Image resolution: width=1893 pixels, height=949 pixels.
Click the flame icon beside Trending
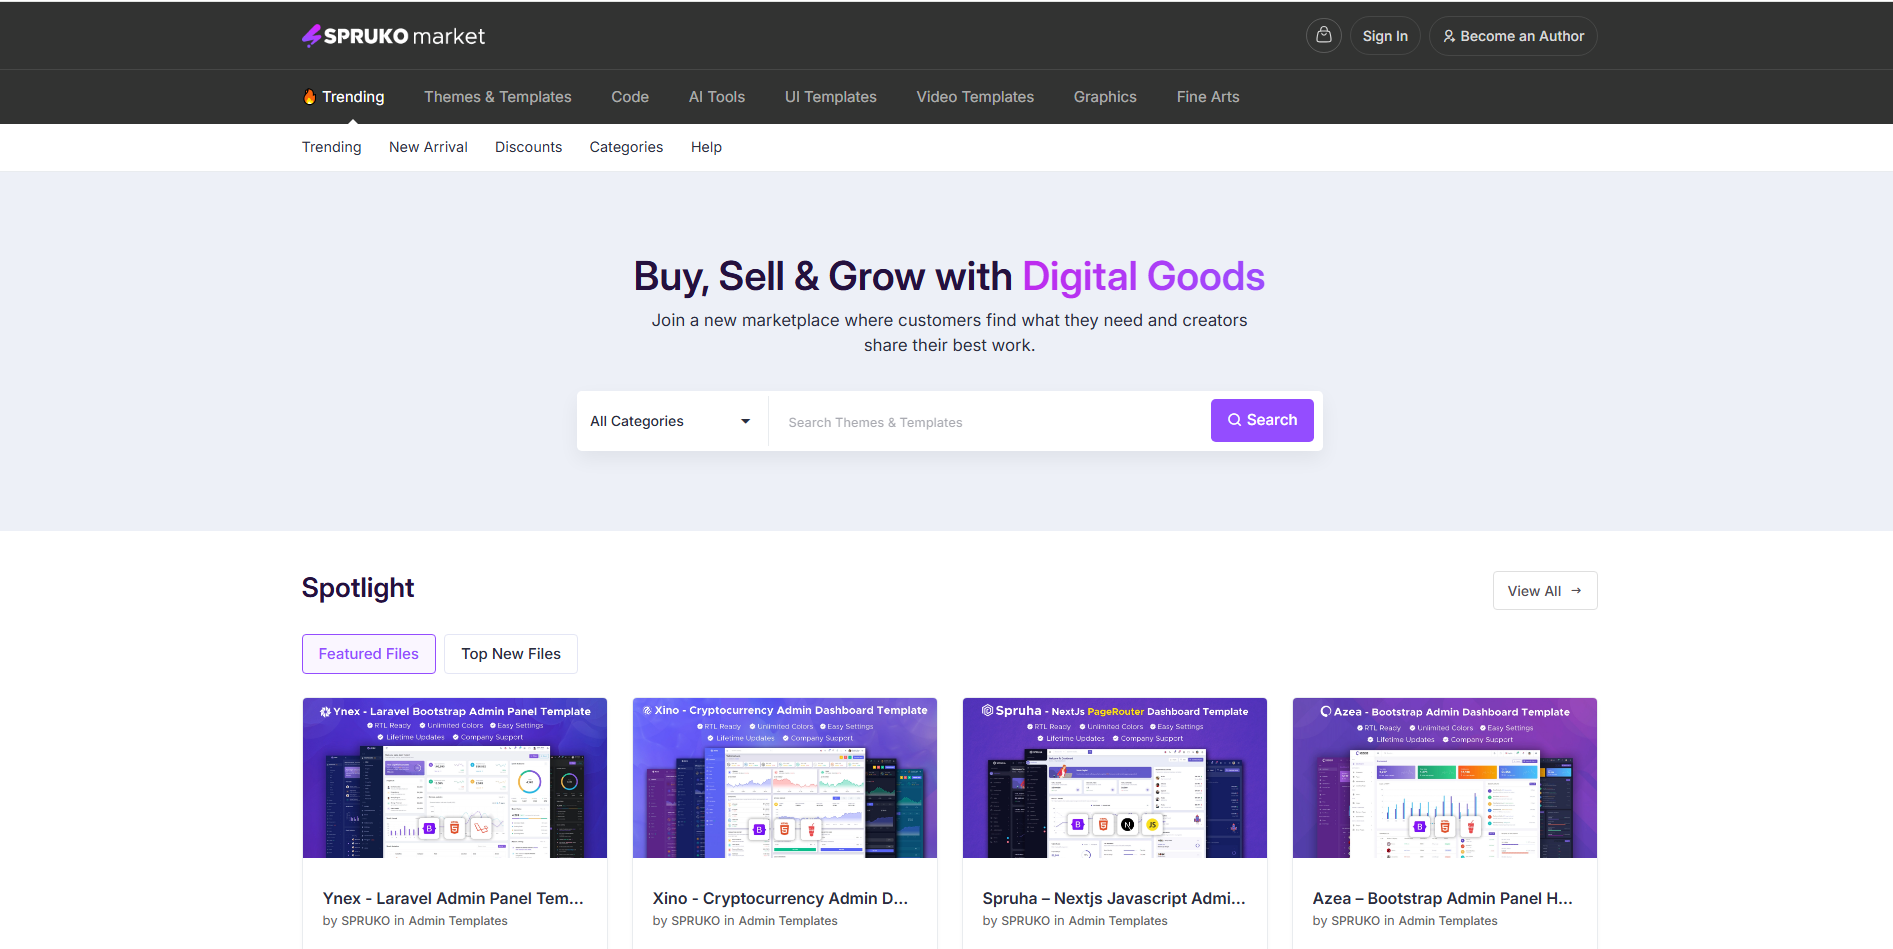tap(308, 96)
